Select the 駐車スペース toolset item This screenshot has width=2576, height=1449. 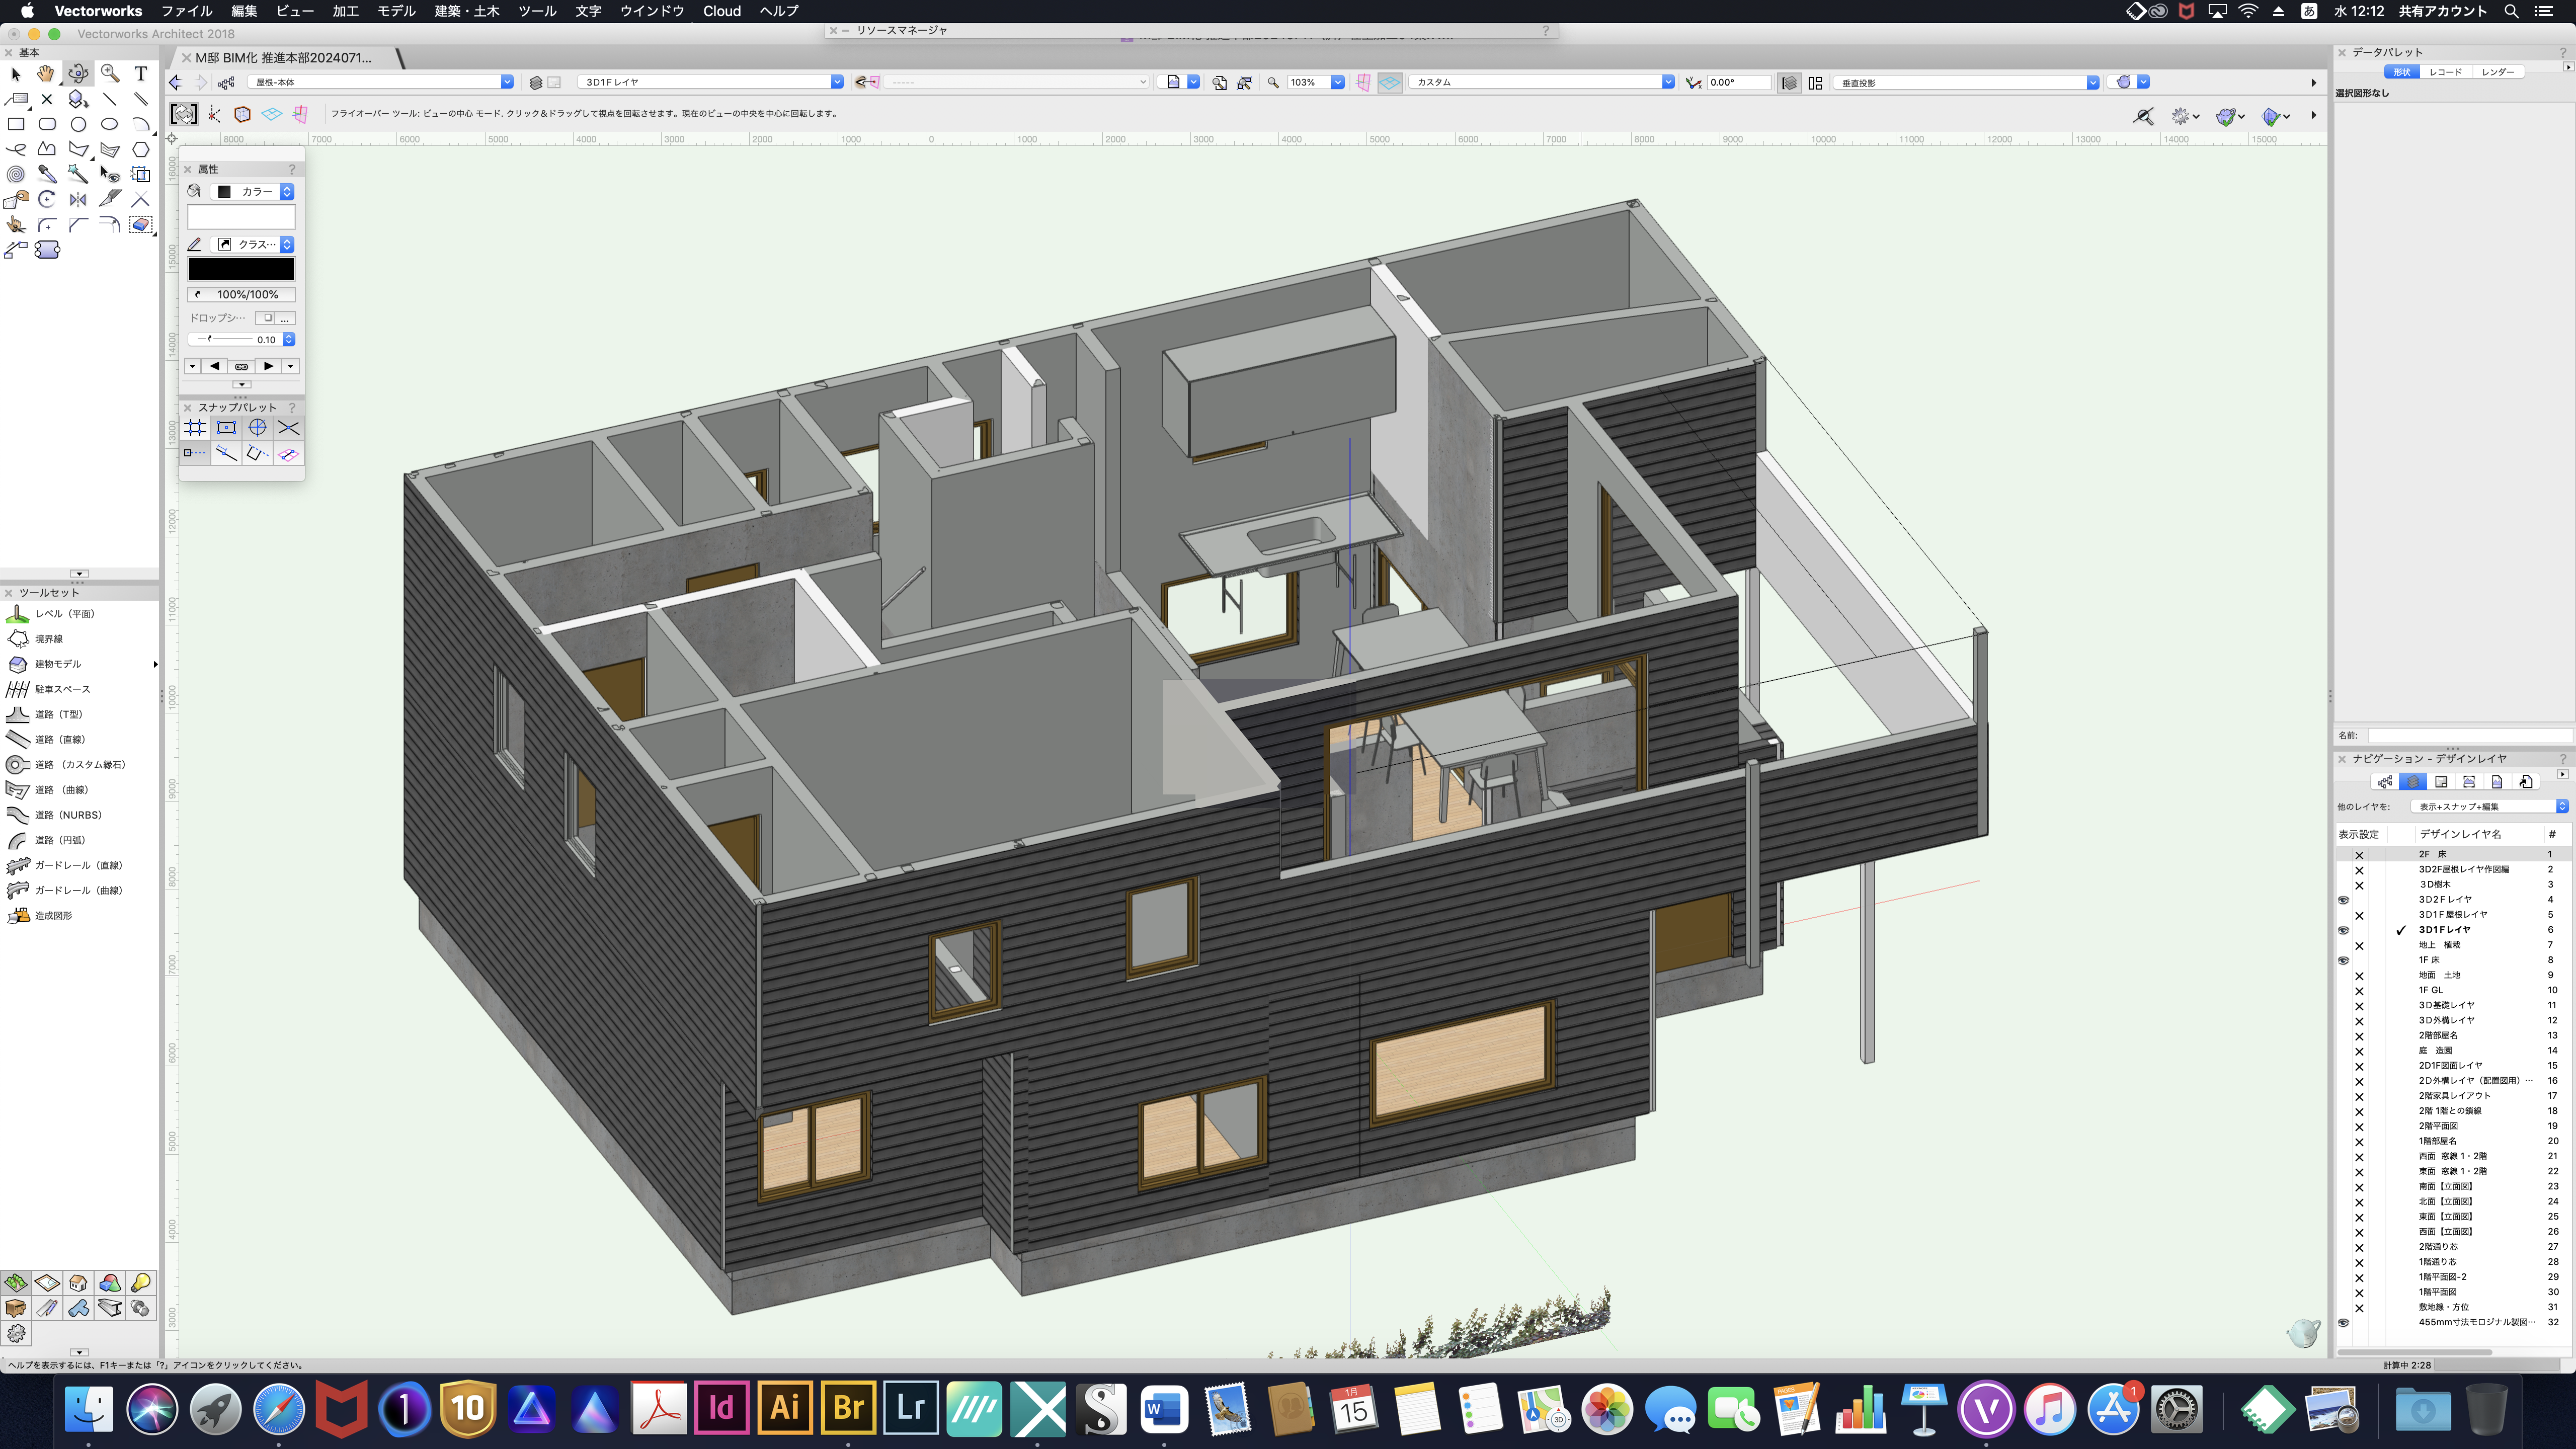pos(62,689)
